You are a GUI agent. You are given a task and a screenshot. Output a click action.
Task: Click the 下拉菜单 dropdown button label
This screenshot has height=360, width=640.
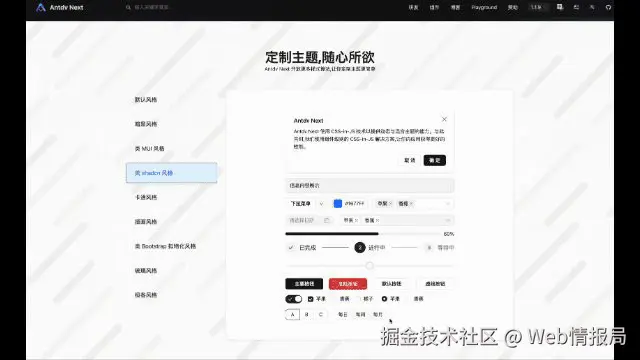300,203
